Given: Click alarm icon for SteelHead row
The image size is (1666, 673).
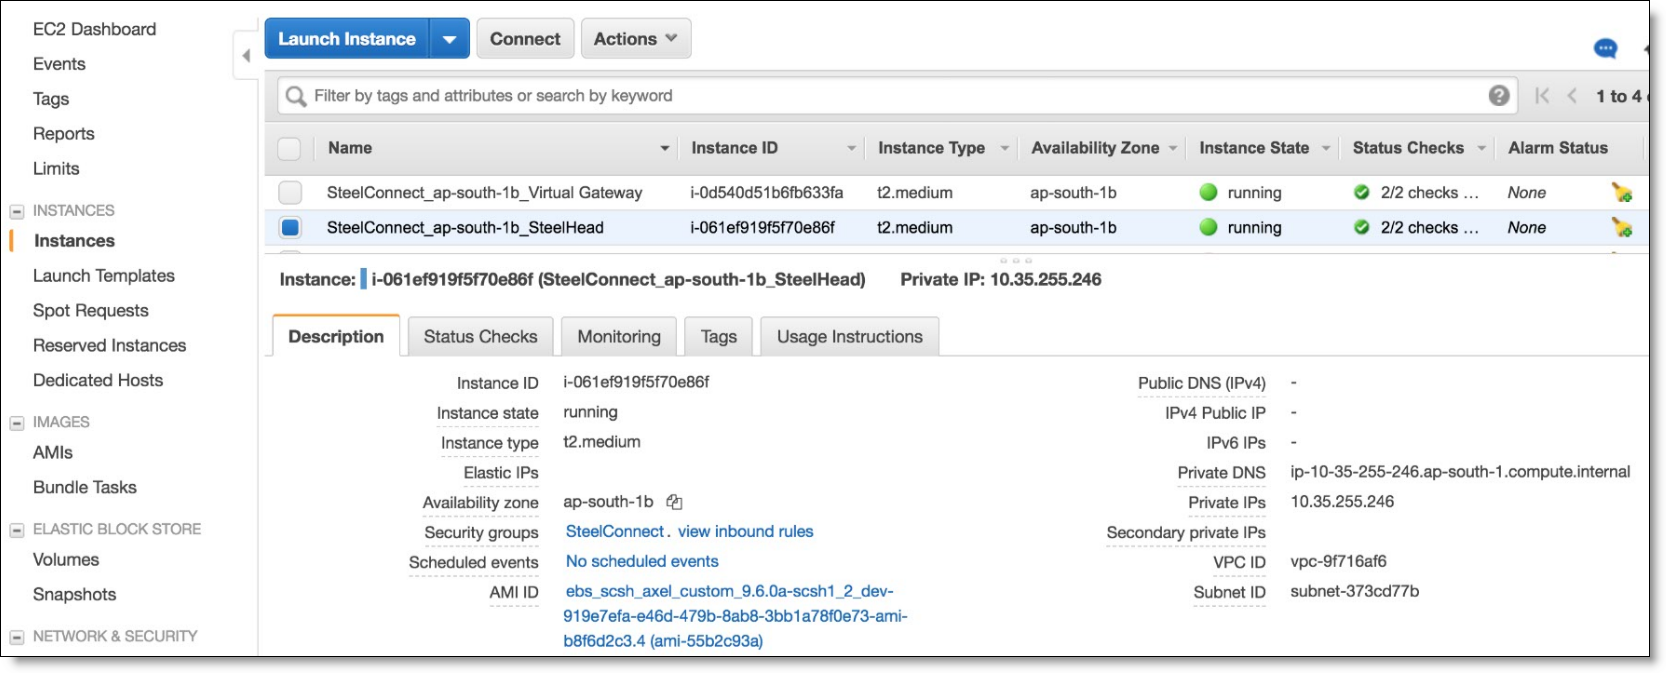Looking at the screenshot, I should coord(1621,227).
